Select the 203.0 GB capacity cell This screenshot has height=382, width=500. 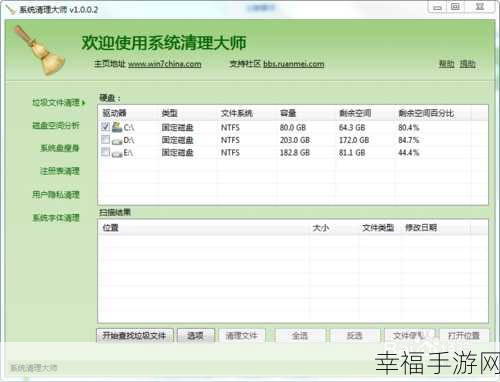[295, 140]
